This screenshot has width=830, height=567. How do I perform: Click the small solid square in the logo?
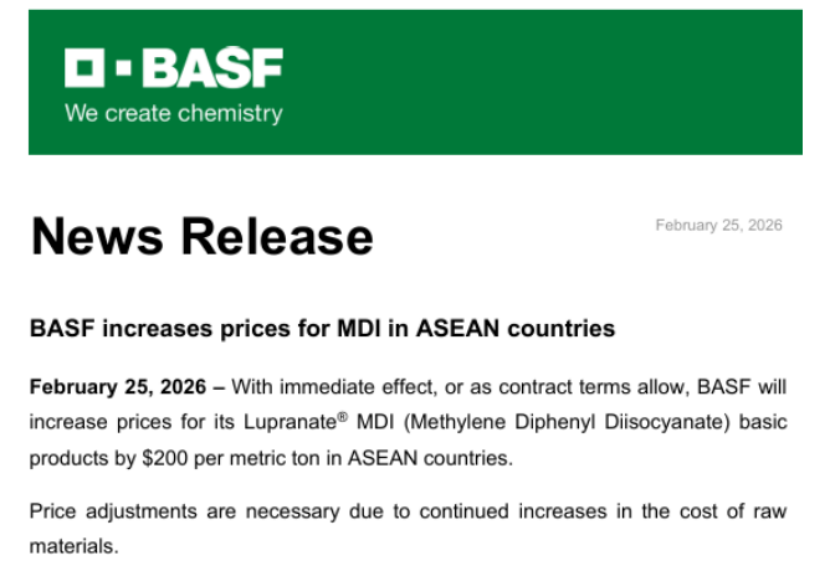pos(124,69)
